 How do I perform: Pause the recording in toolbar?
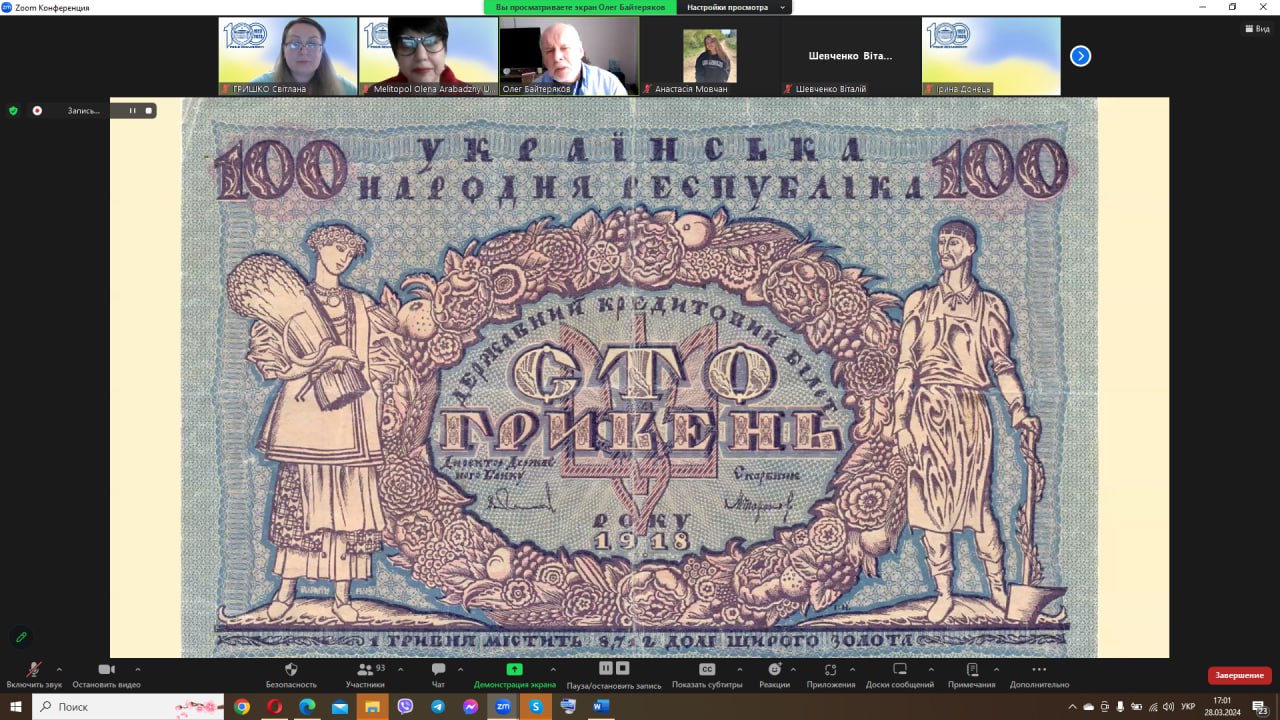point(605,668)
